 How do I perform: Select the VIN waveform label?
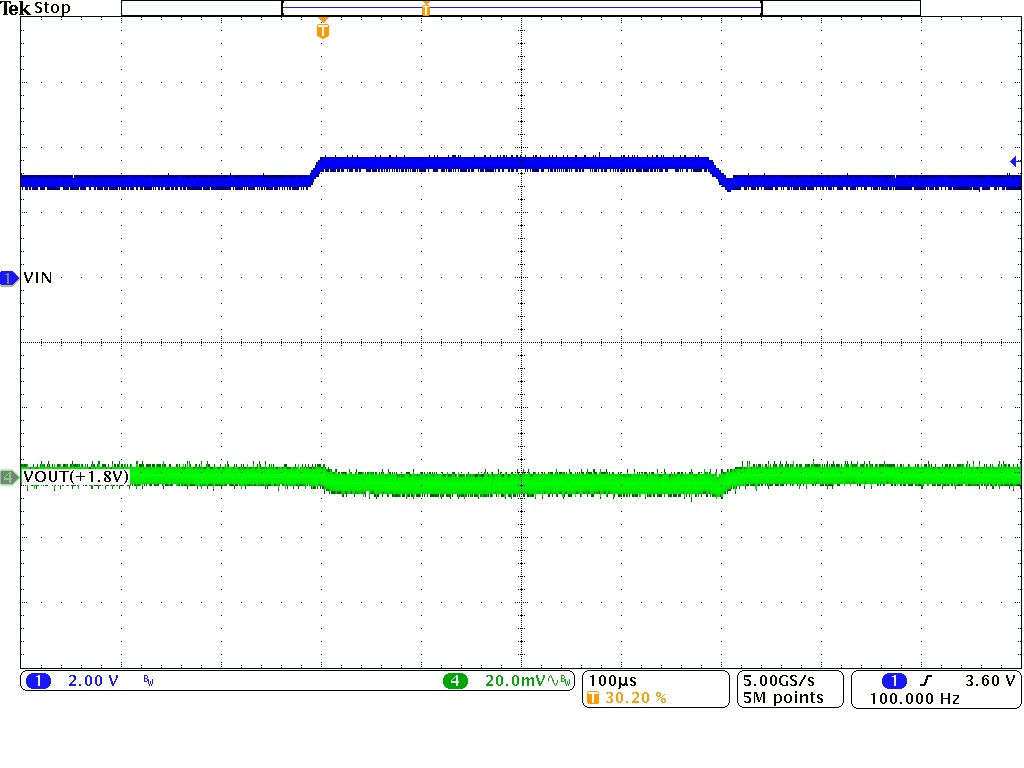click(x=38, y=278)
